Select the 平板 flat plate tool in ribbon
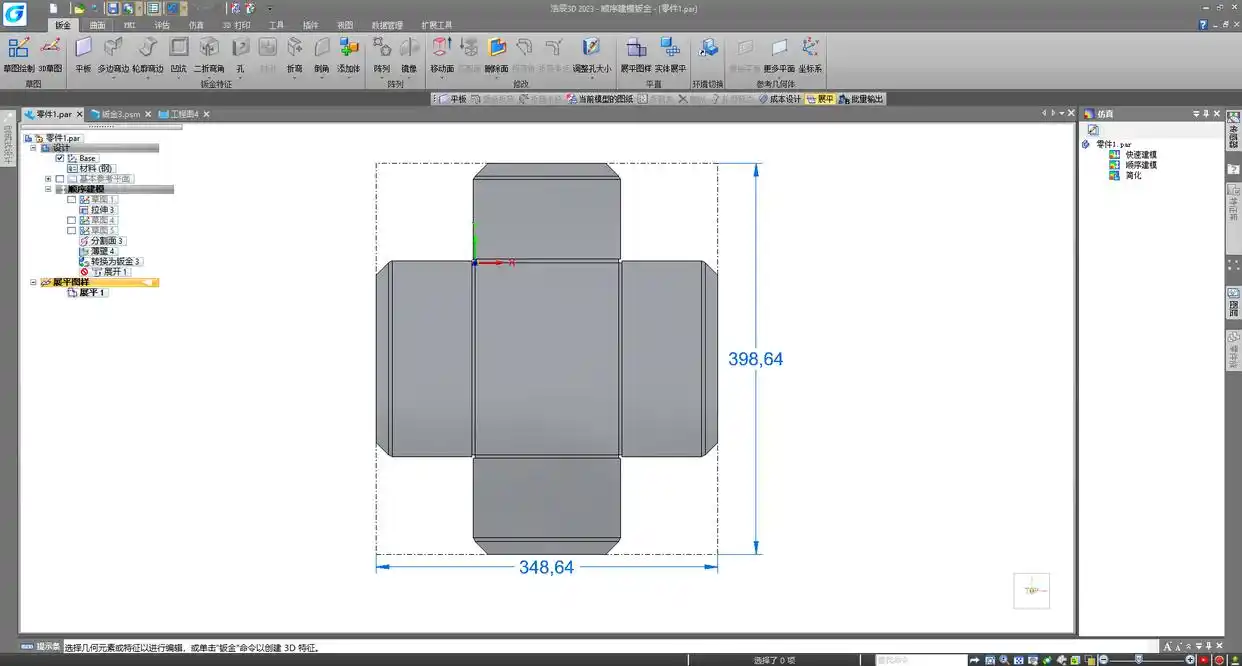Screen dimensions: 1242x666 tap(83, 55)
